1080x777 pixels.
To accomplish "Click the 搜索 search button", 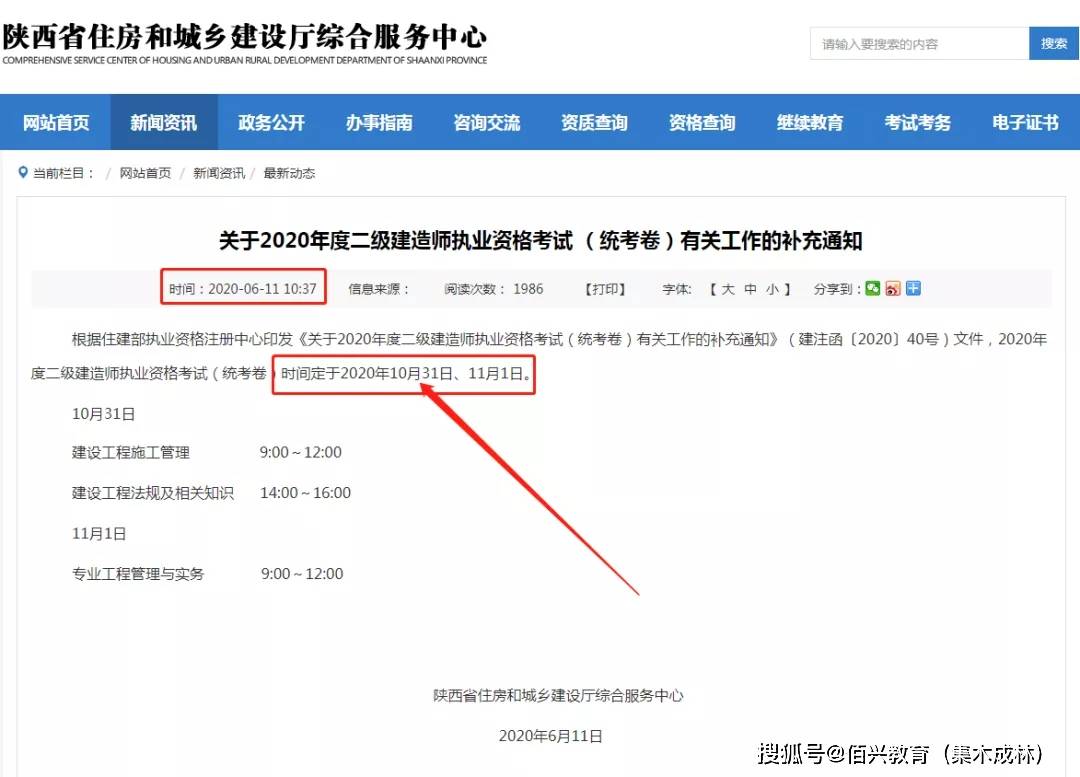I will (1053, 43).
